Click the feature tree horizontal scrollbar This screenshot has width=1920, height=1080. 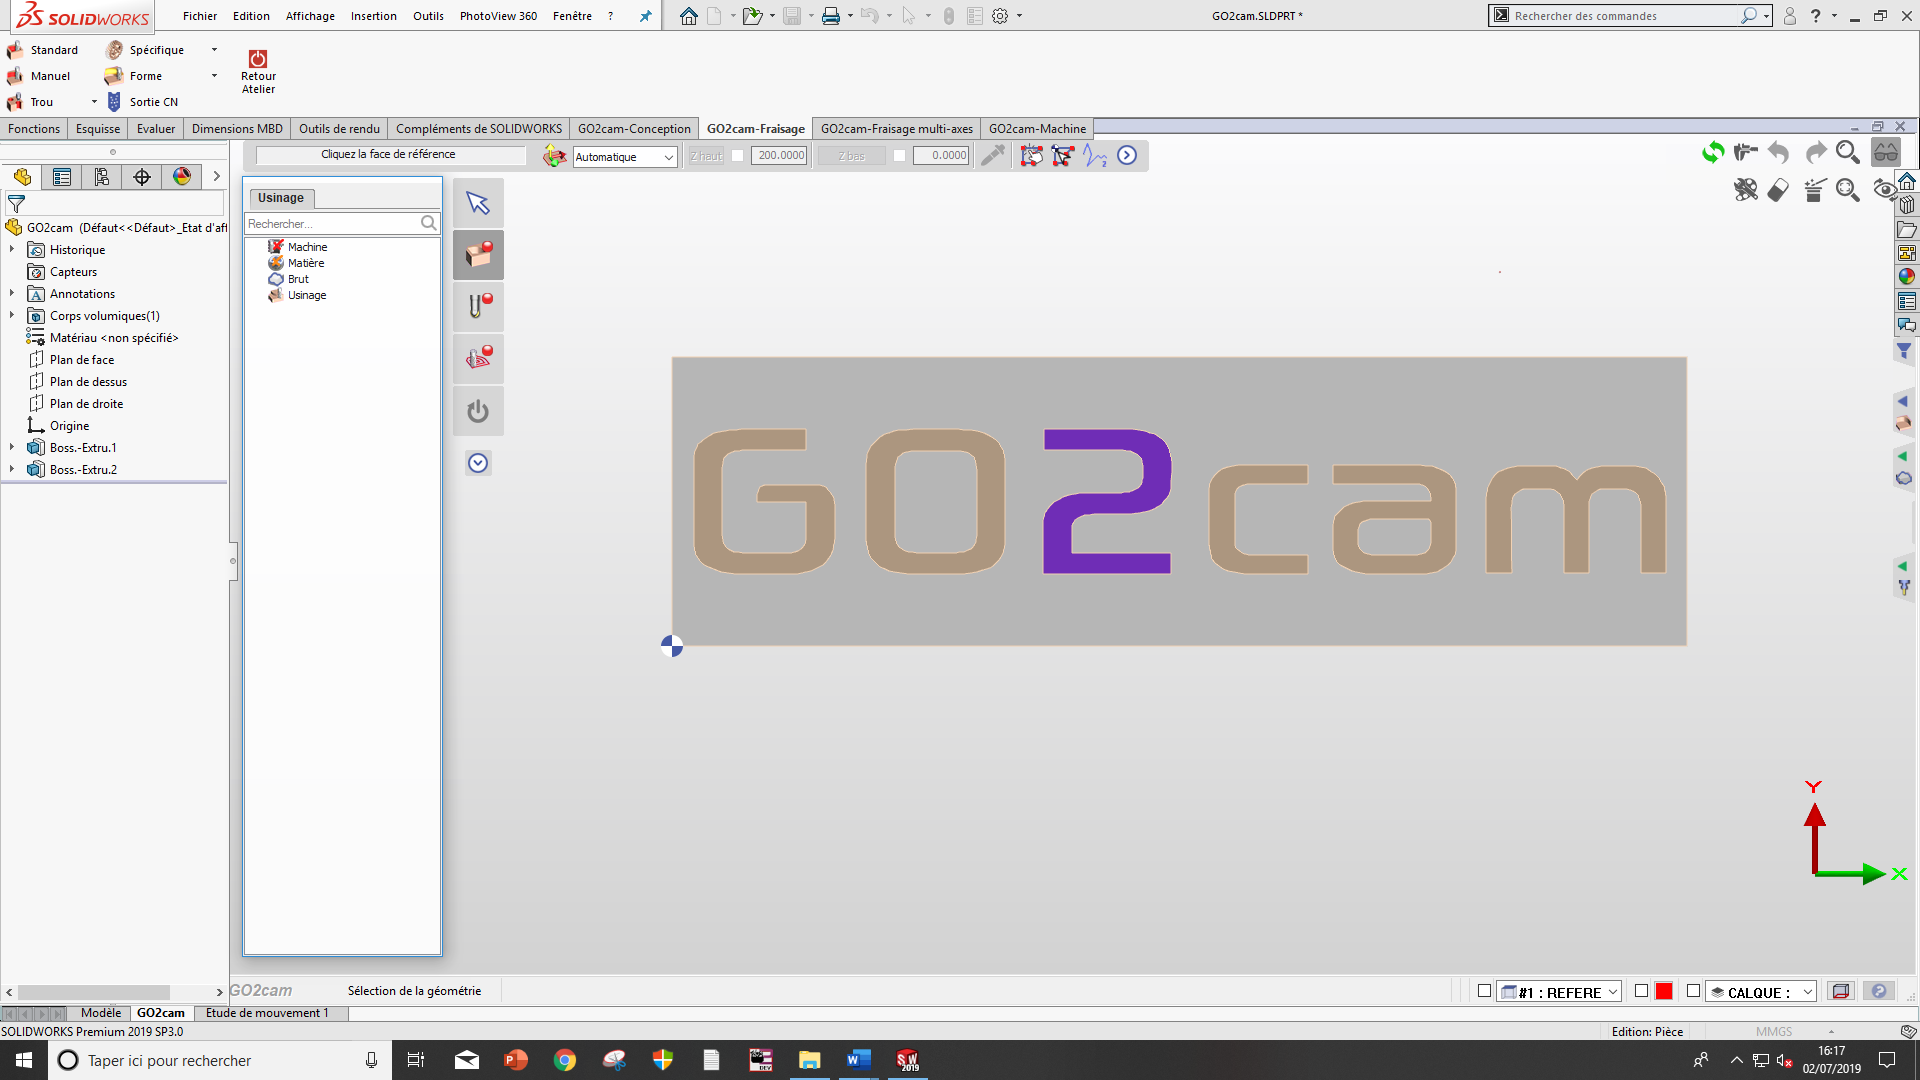94,992
